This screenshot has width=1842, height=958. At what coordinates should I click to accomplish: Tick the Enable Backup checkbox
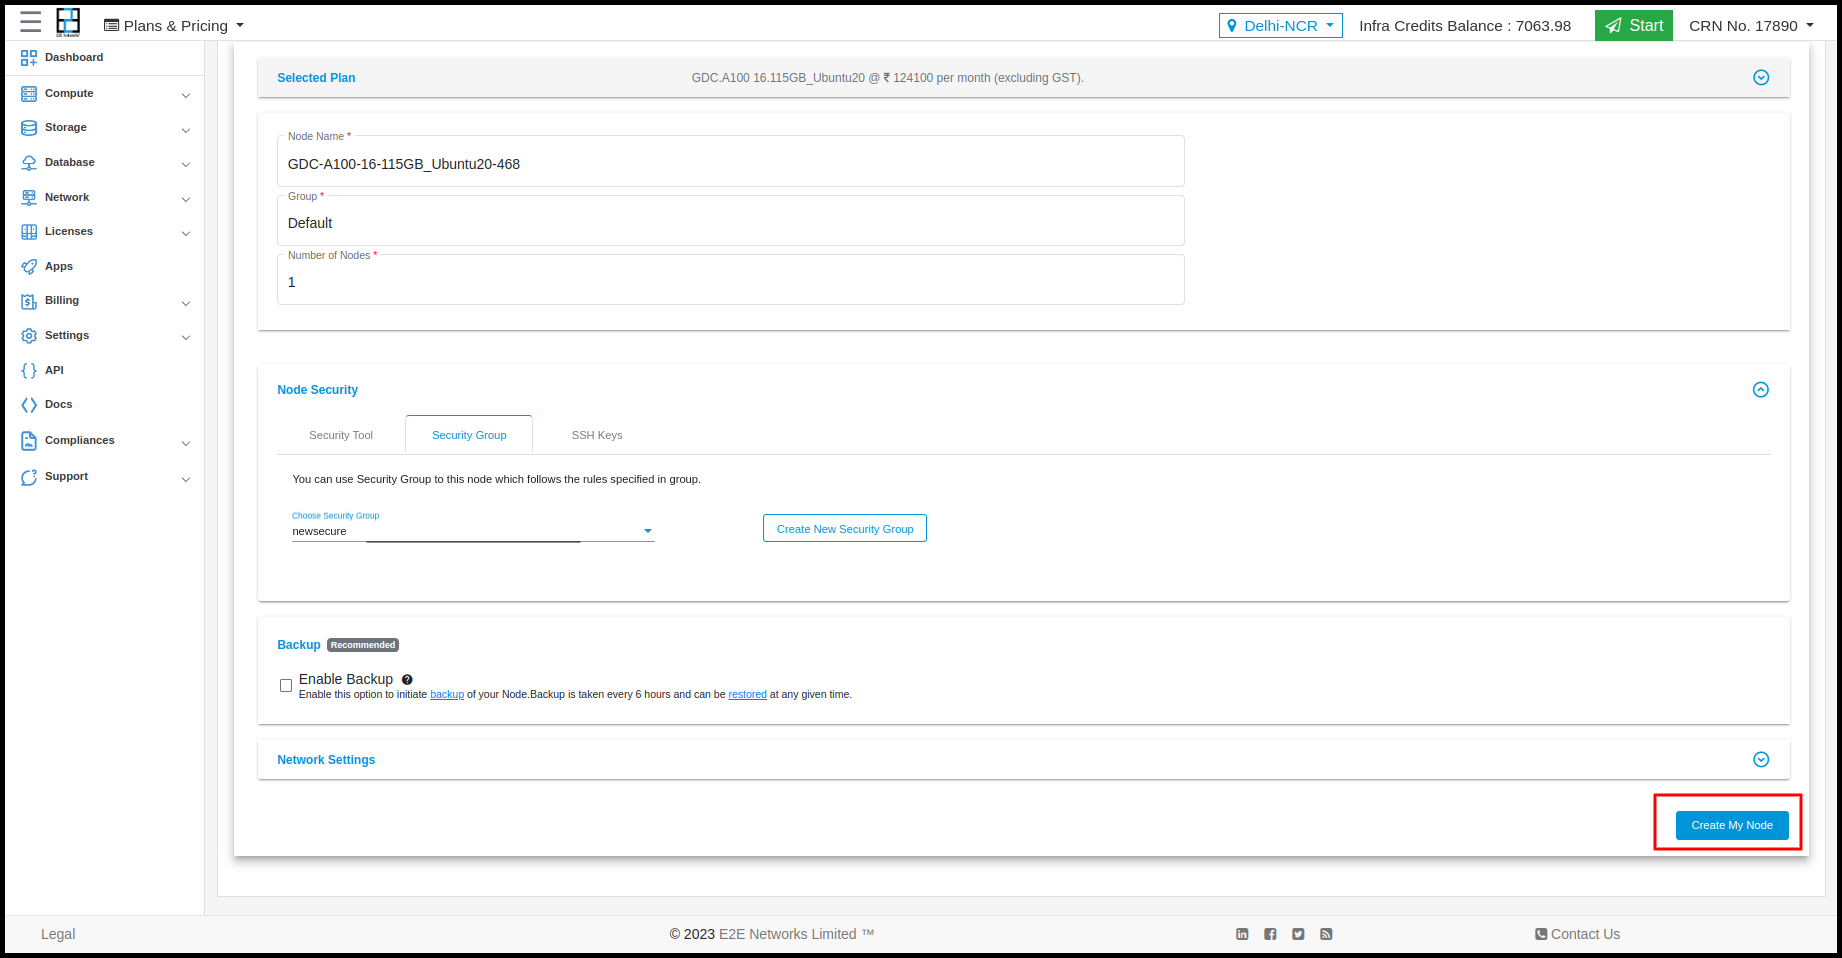[x=286, y=686]
